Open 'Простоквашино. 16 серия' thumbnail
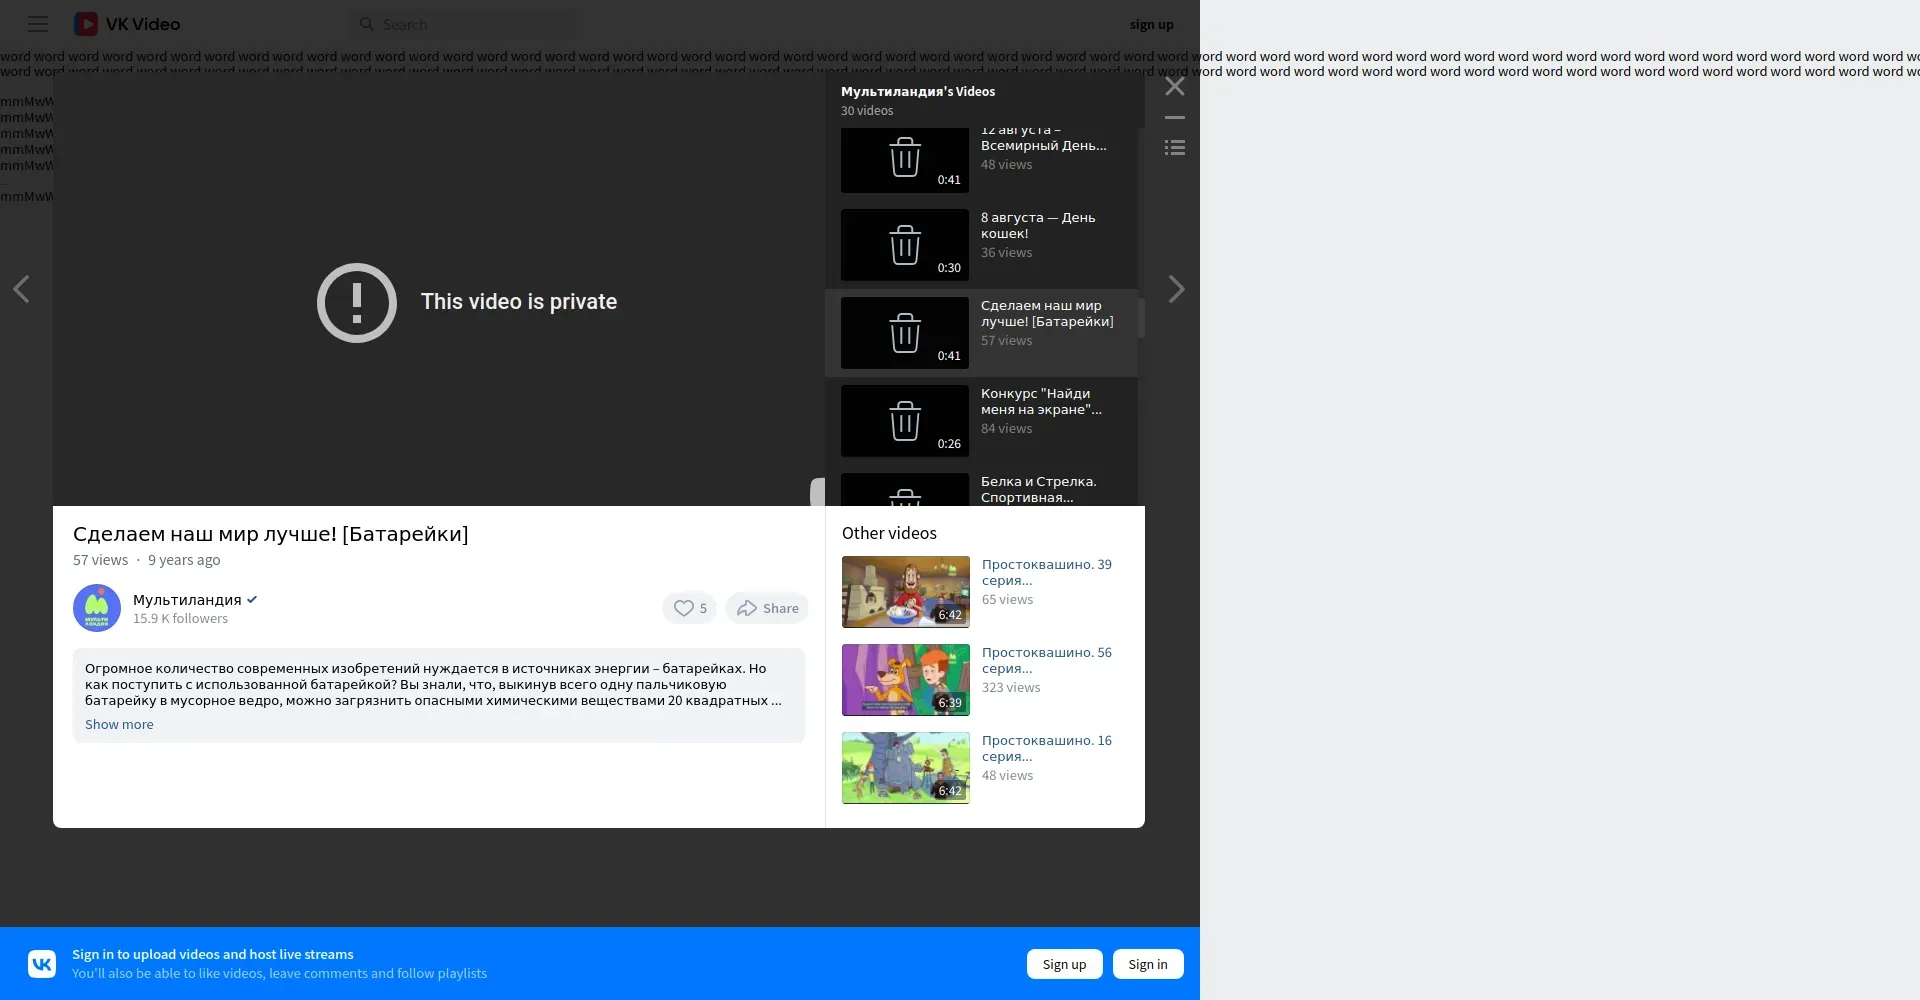The image size is (1920, 1000). pos(906,768)
